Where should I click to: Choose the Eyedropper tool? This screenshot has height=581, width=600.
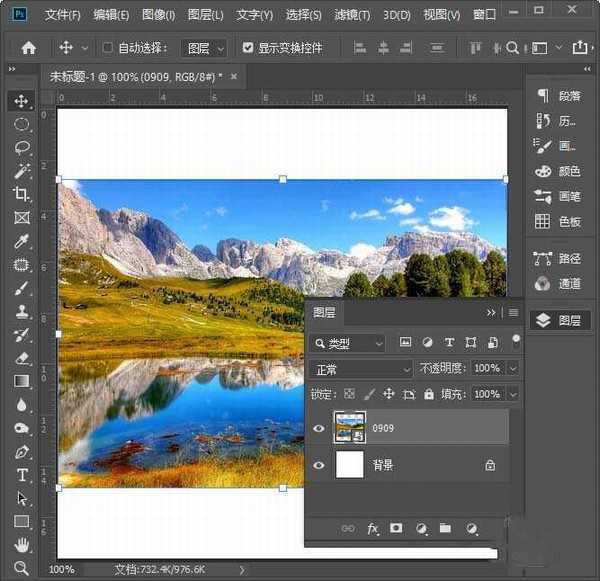[21, 241]
